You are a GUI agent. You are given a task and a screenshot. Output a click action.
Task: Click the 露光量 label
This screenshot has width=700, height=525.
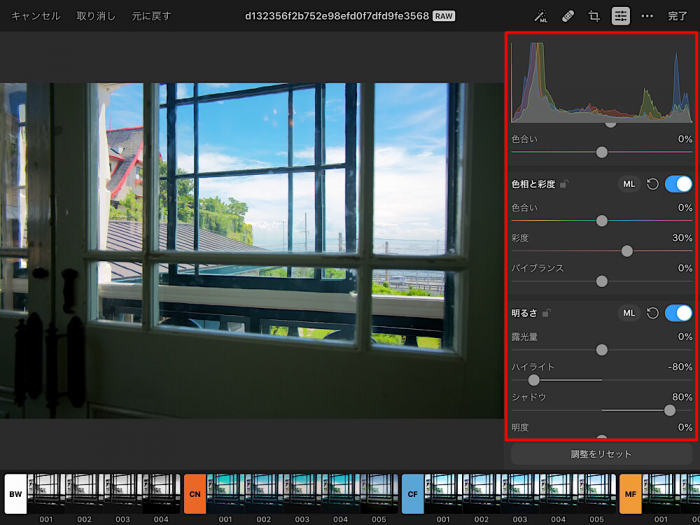(x=524, y=337)
